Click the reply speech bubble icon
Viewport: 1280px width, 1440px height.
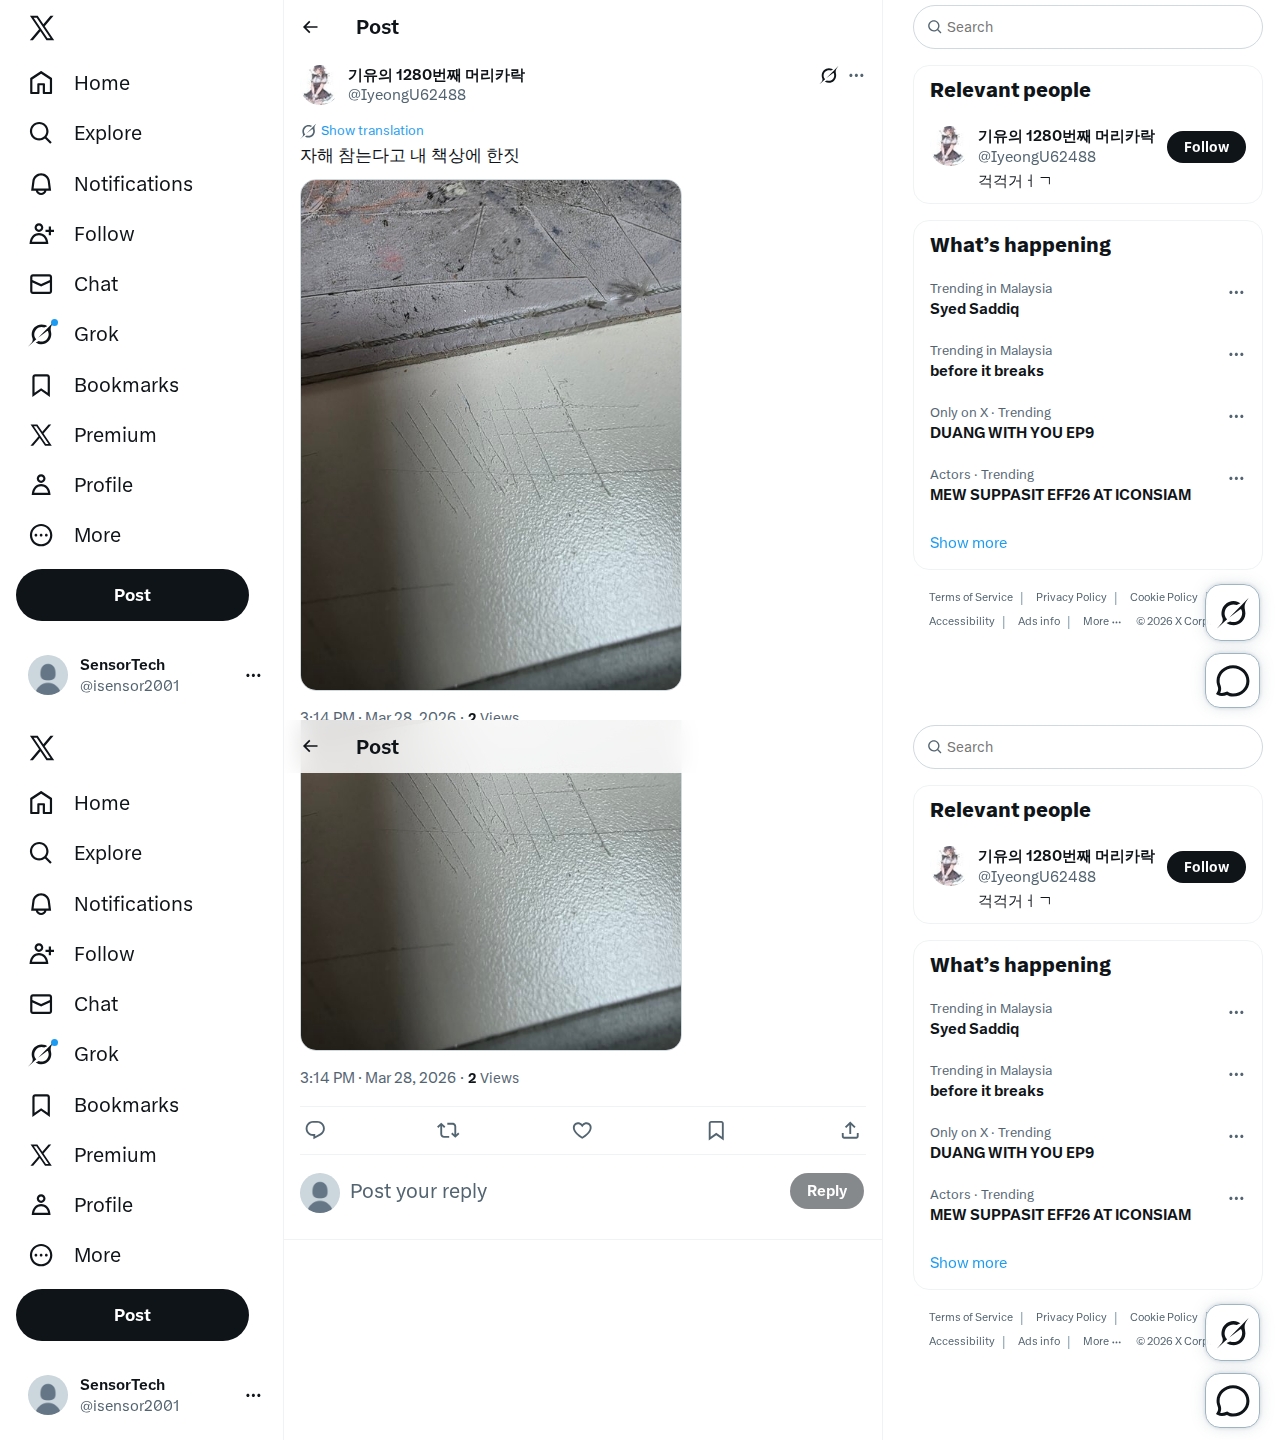tap(315, 1130)
